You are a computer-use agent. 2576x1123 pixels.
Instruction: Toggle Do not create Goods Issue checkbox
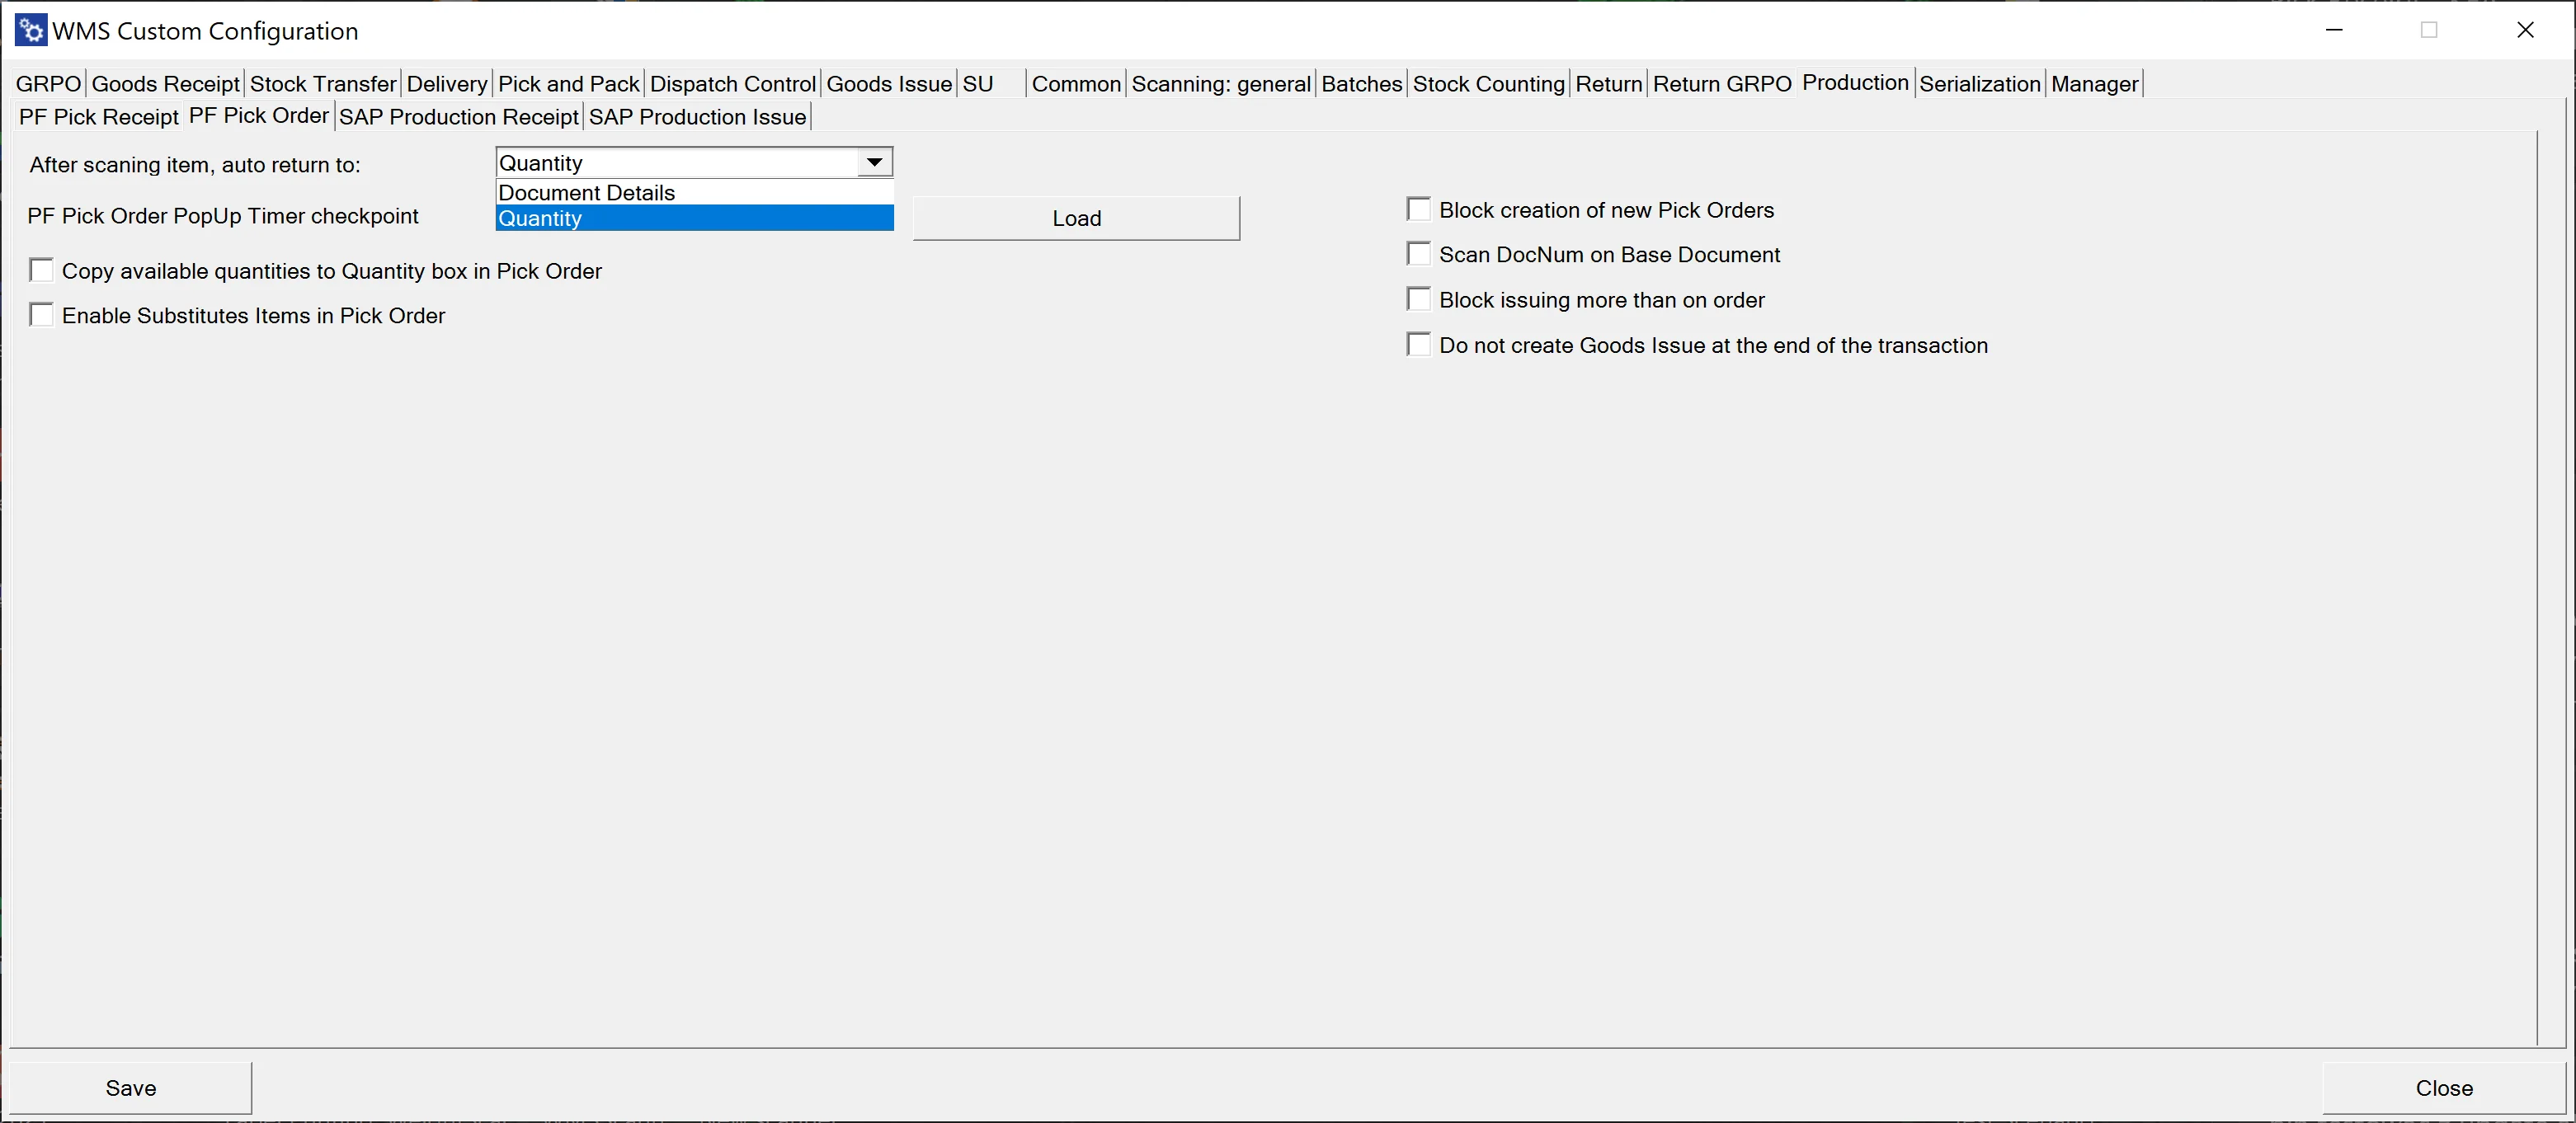pos(1420,345)
